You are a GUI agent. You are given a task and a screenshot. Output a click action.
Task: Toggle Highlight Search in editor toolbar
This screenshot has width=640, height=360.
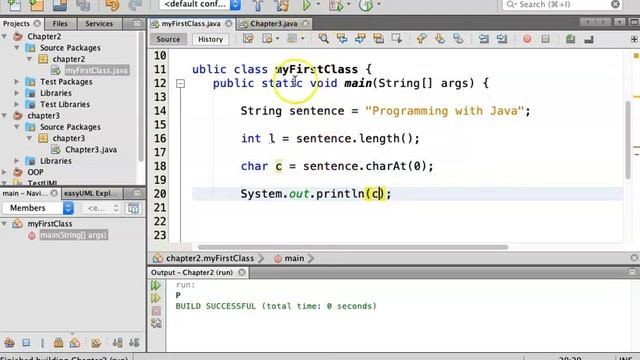(x=378, y=39)
